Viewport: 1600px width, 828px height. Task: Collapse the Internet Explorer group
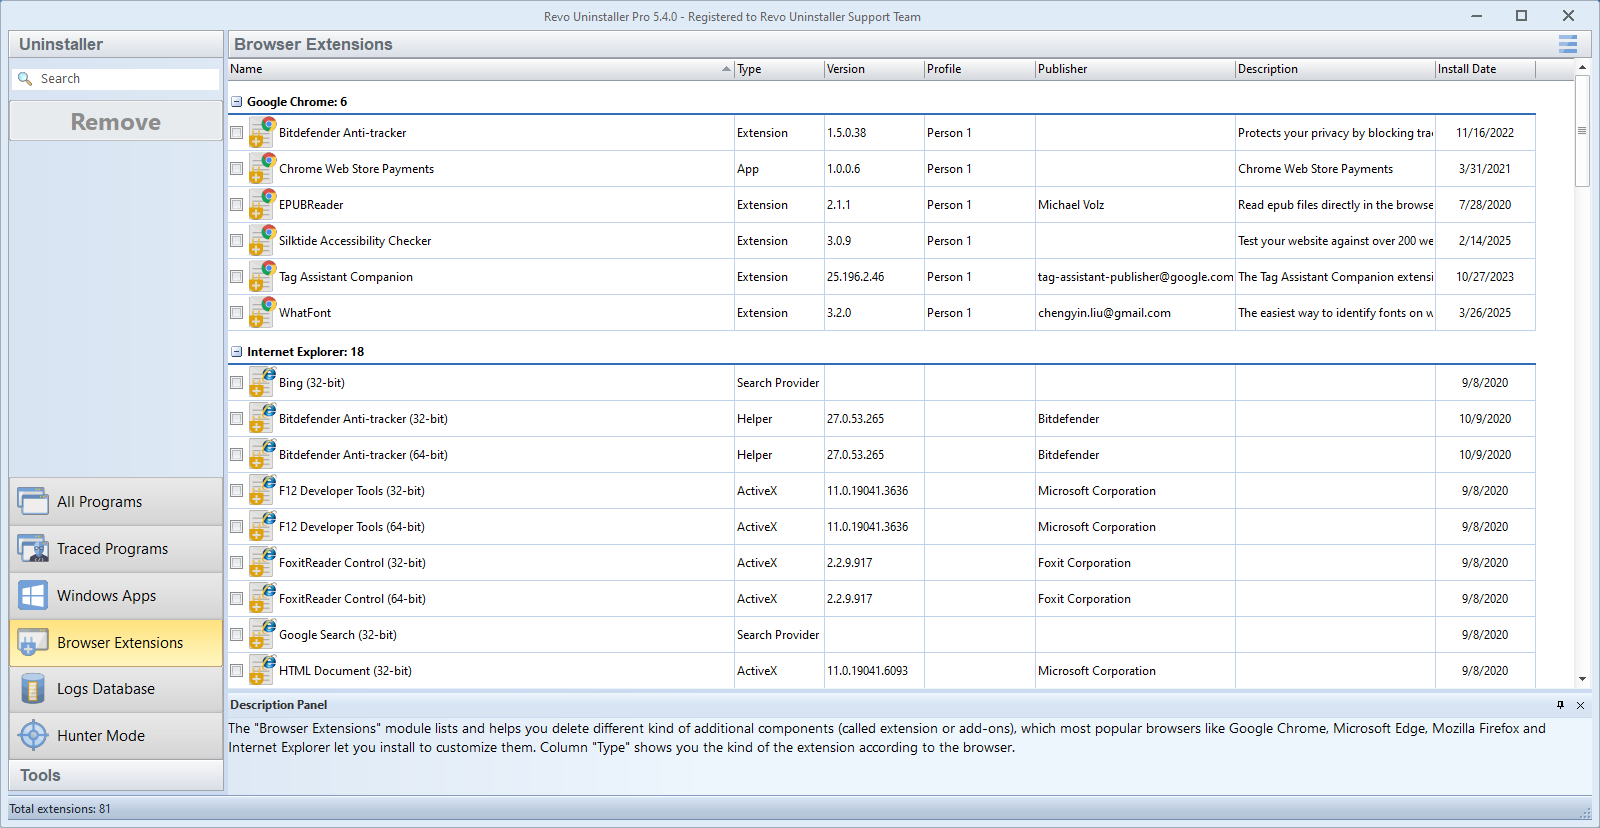pos(237,352)
